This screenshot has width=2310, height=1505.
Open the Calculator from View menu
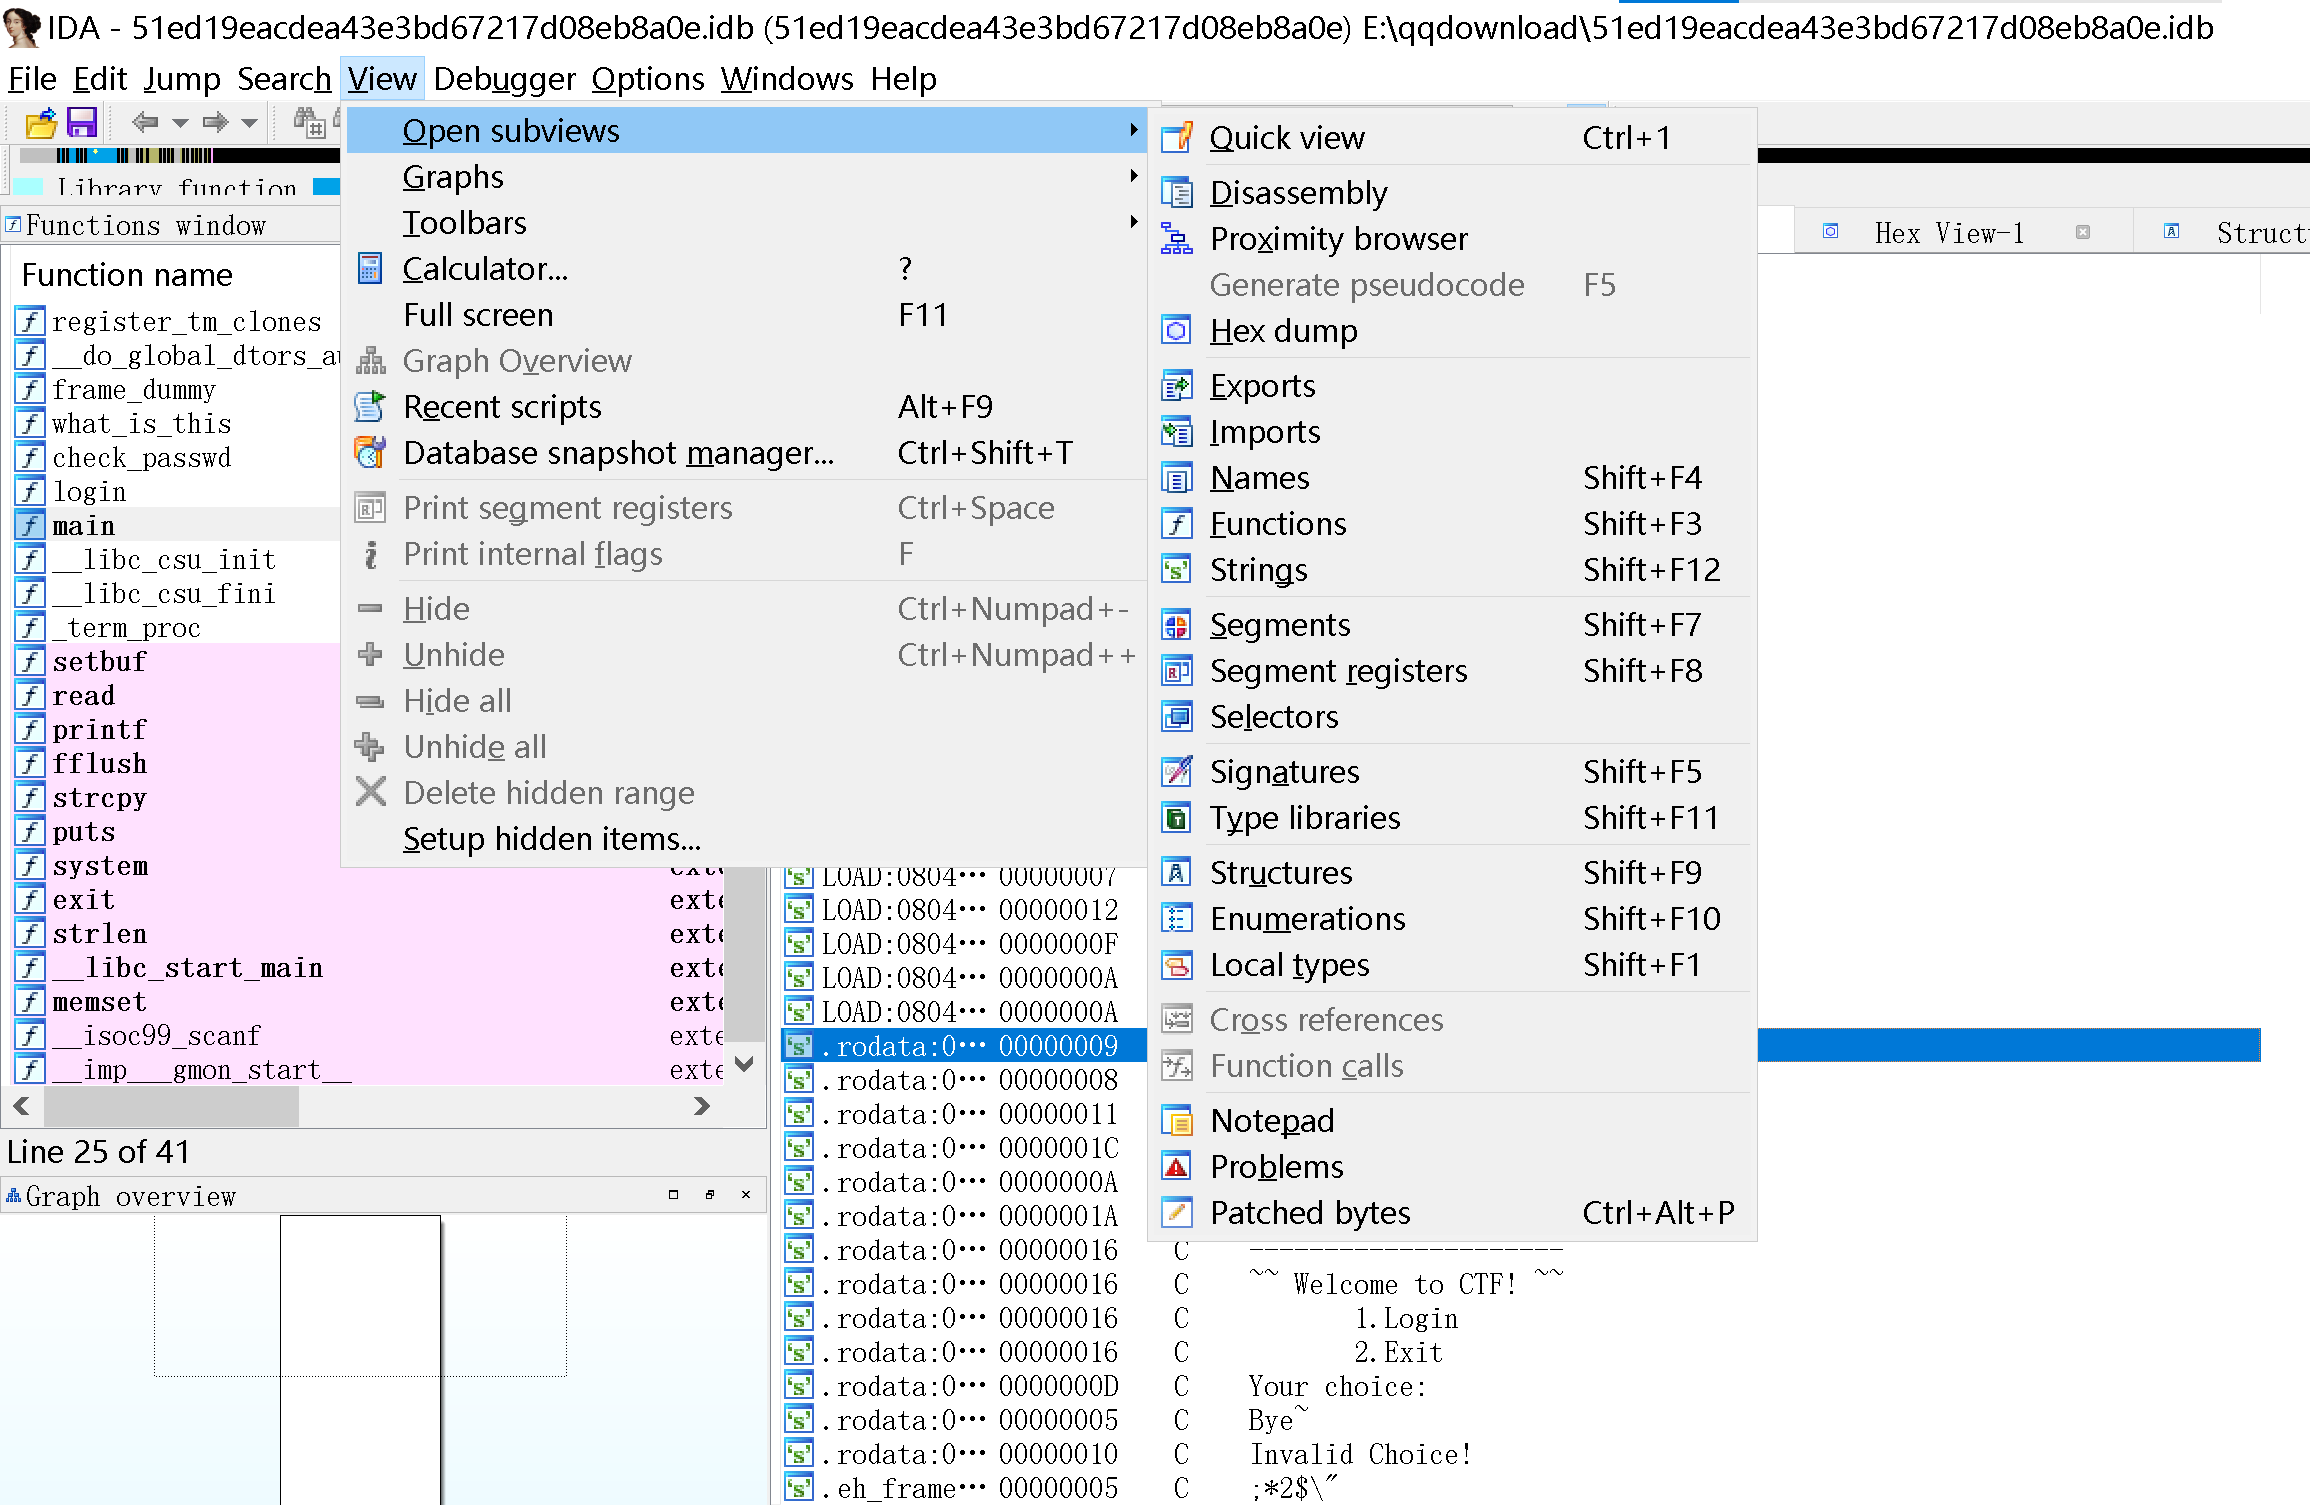485,269
